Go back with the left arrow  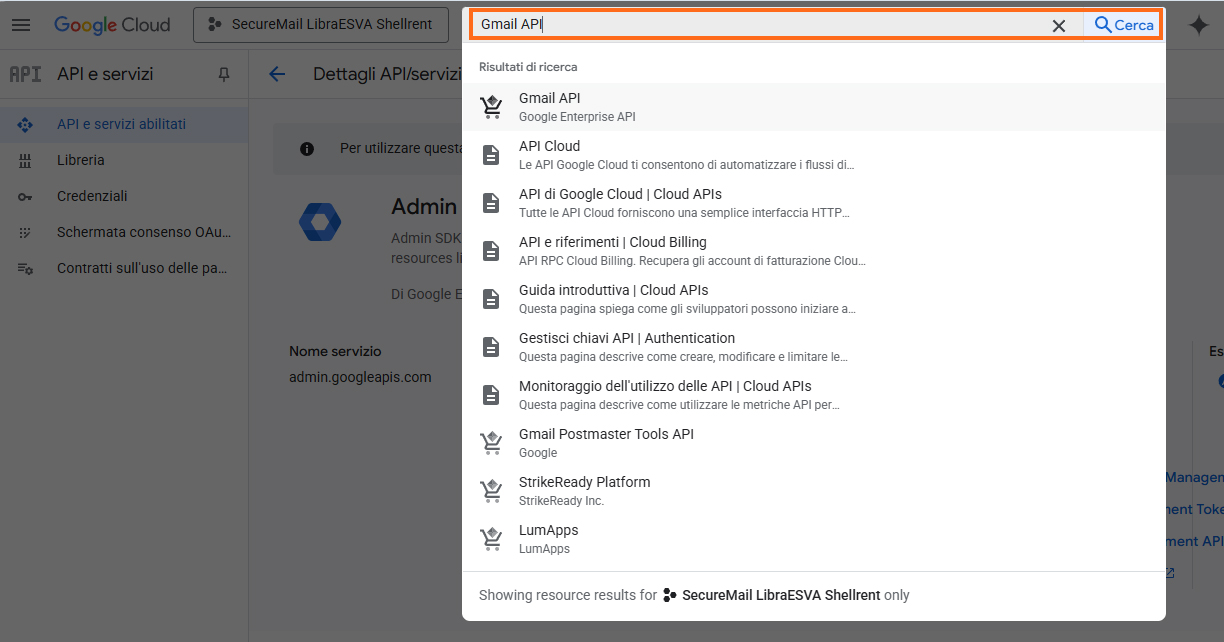pyautogui.click(x=277, y=74)
